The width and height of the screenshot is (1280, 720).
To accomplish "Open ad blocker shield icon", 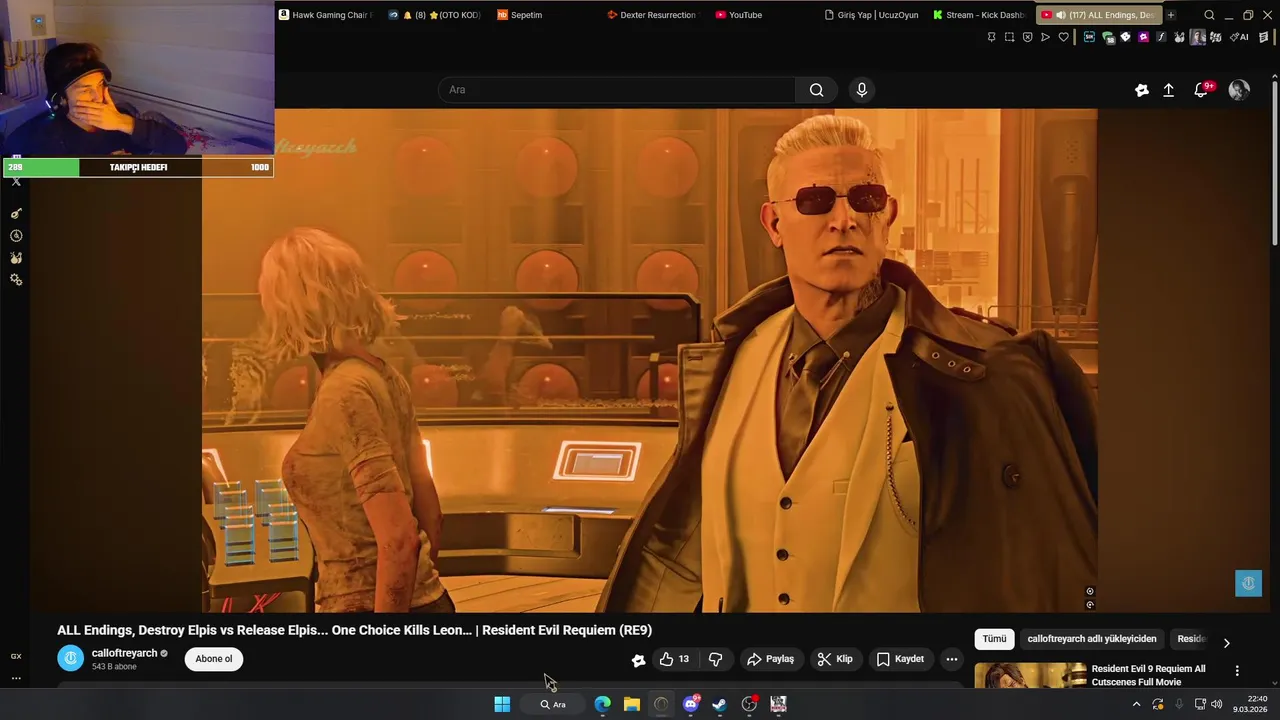I will tap(1027, 37).
